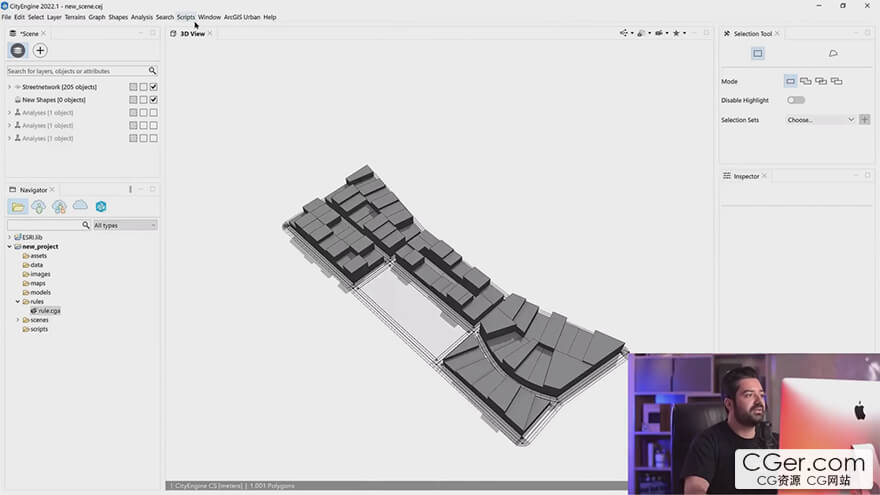Open the bookmarks star icon in 3D View

[677, 33]
